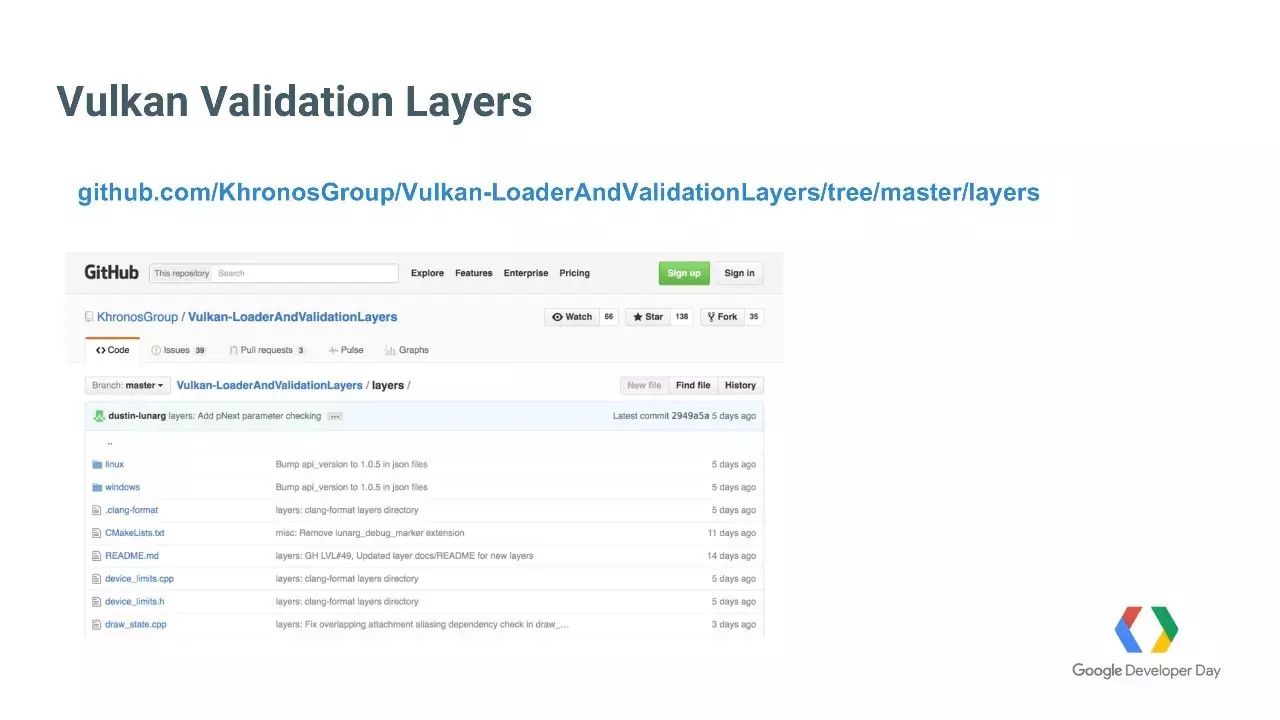1280x720 pixels.
Task: Open the Features nav link
Action: pyautogui.click(x=474, y=273)
